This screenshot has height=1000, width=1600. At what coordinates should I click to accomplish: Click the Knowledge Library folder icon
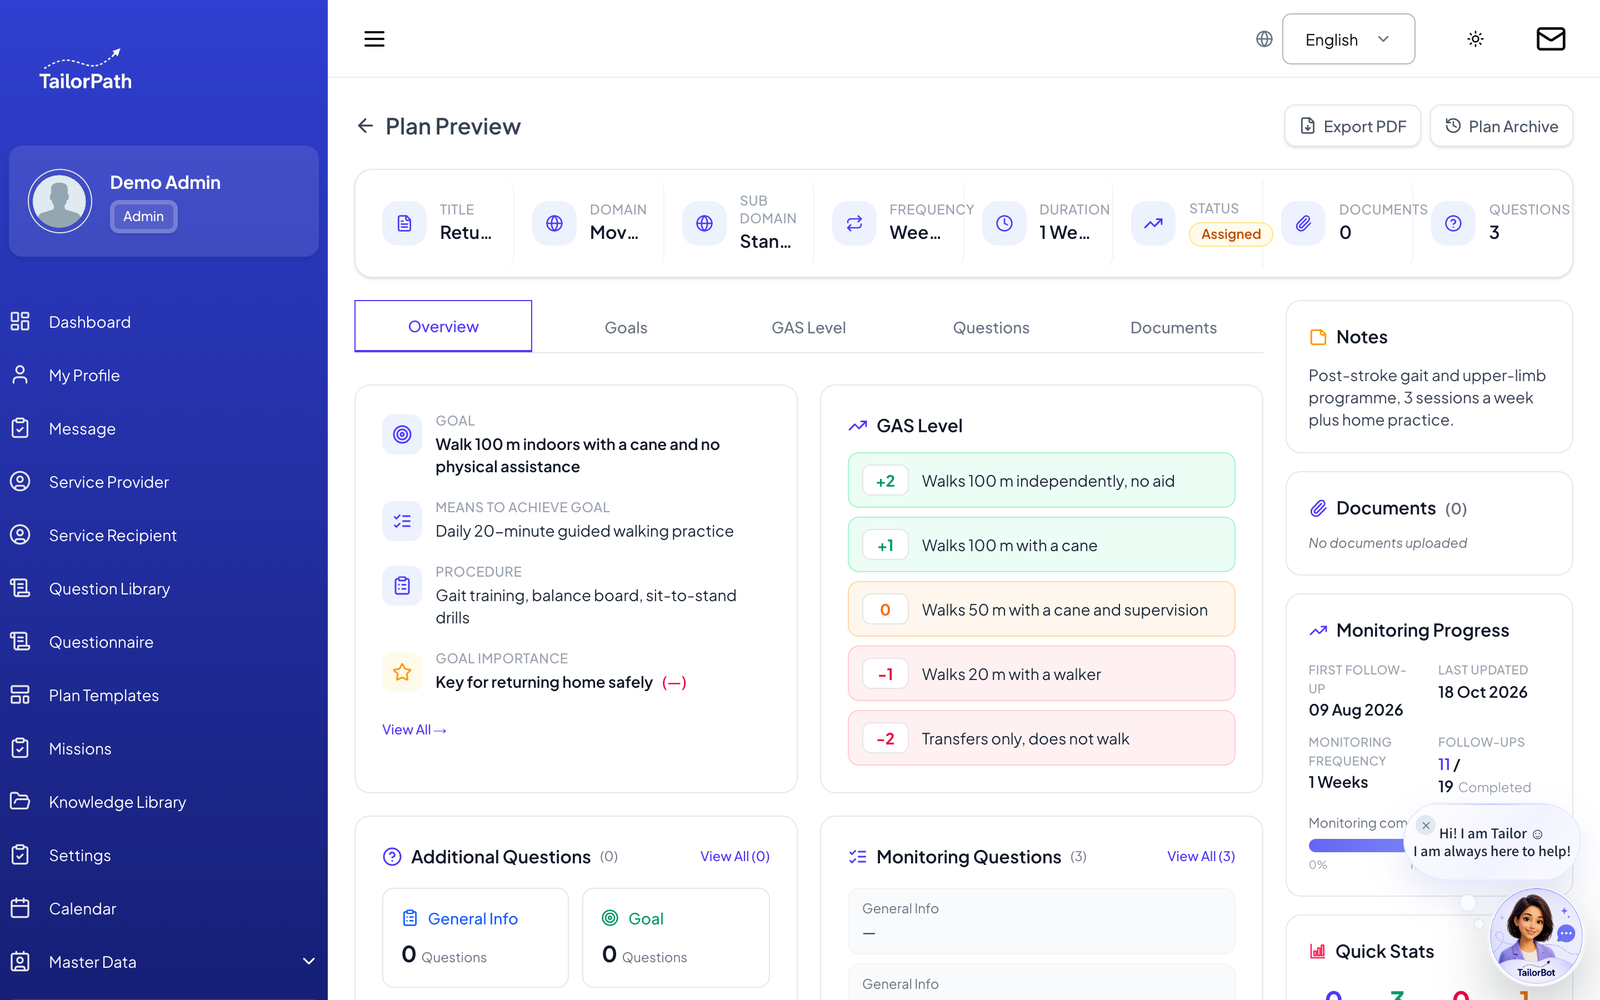(x=20, y=802)
